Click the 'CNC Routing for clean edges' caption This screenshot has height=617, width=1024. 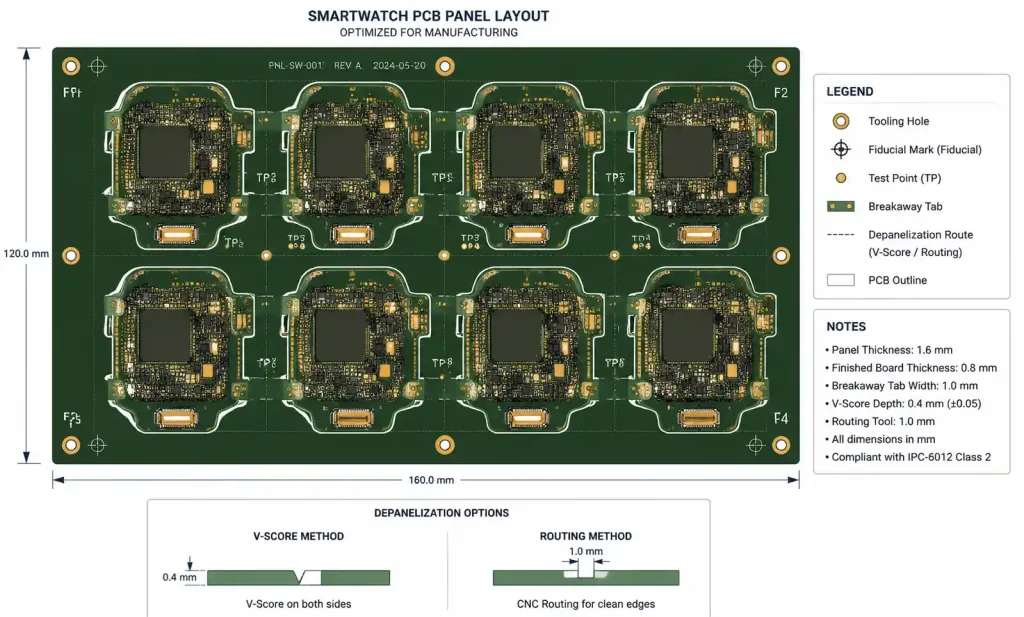(586, 604)
